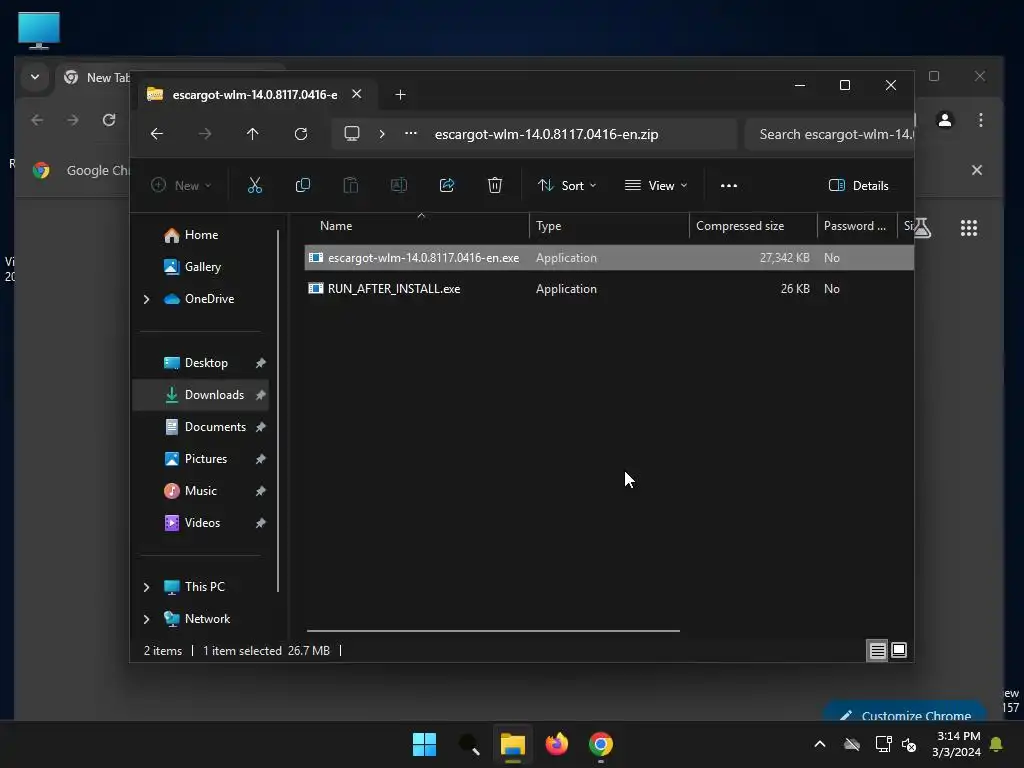Select Downloads in the navigation pane
1024x768 pixels.
tap(200, 395)
